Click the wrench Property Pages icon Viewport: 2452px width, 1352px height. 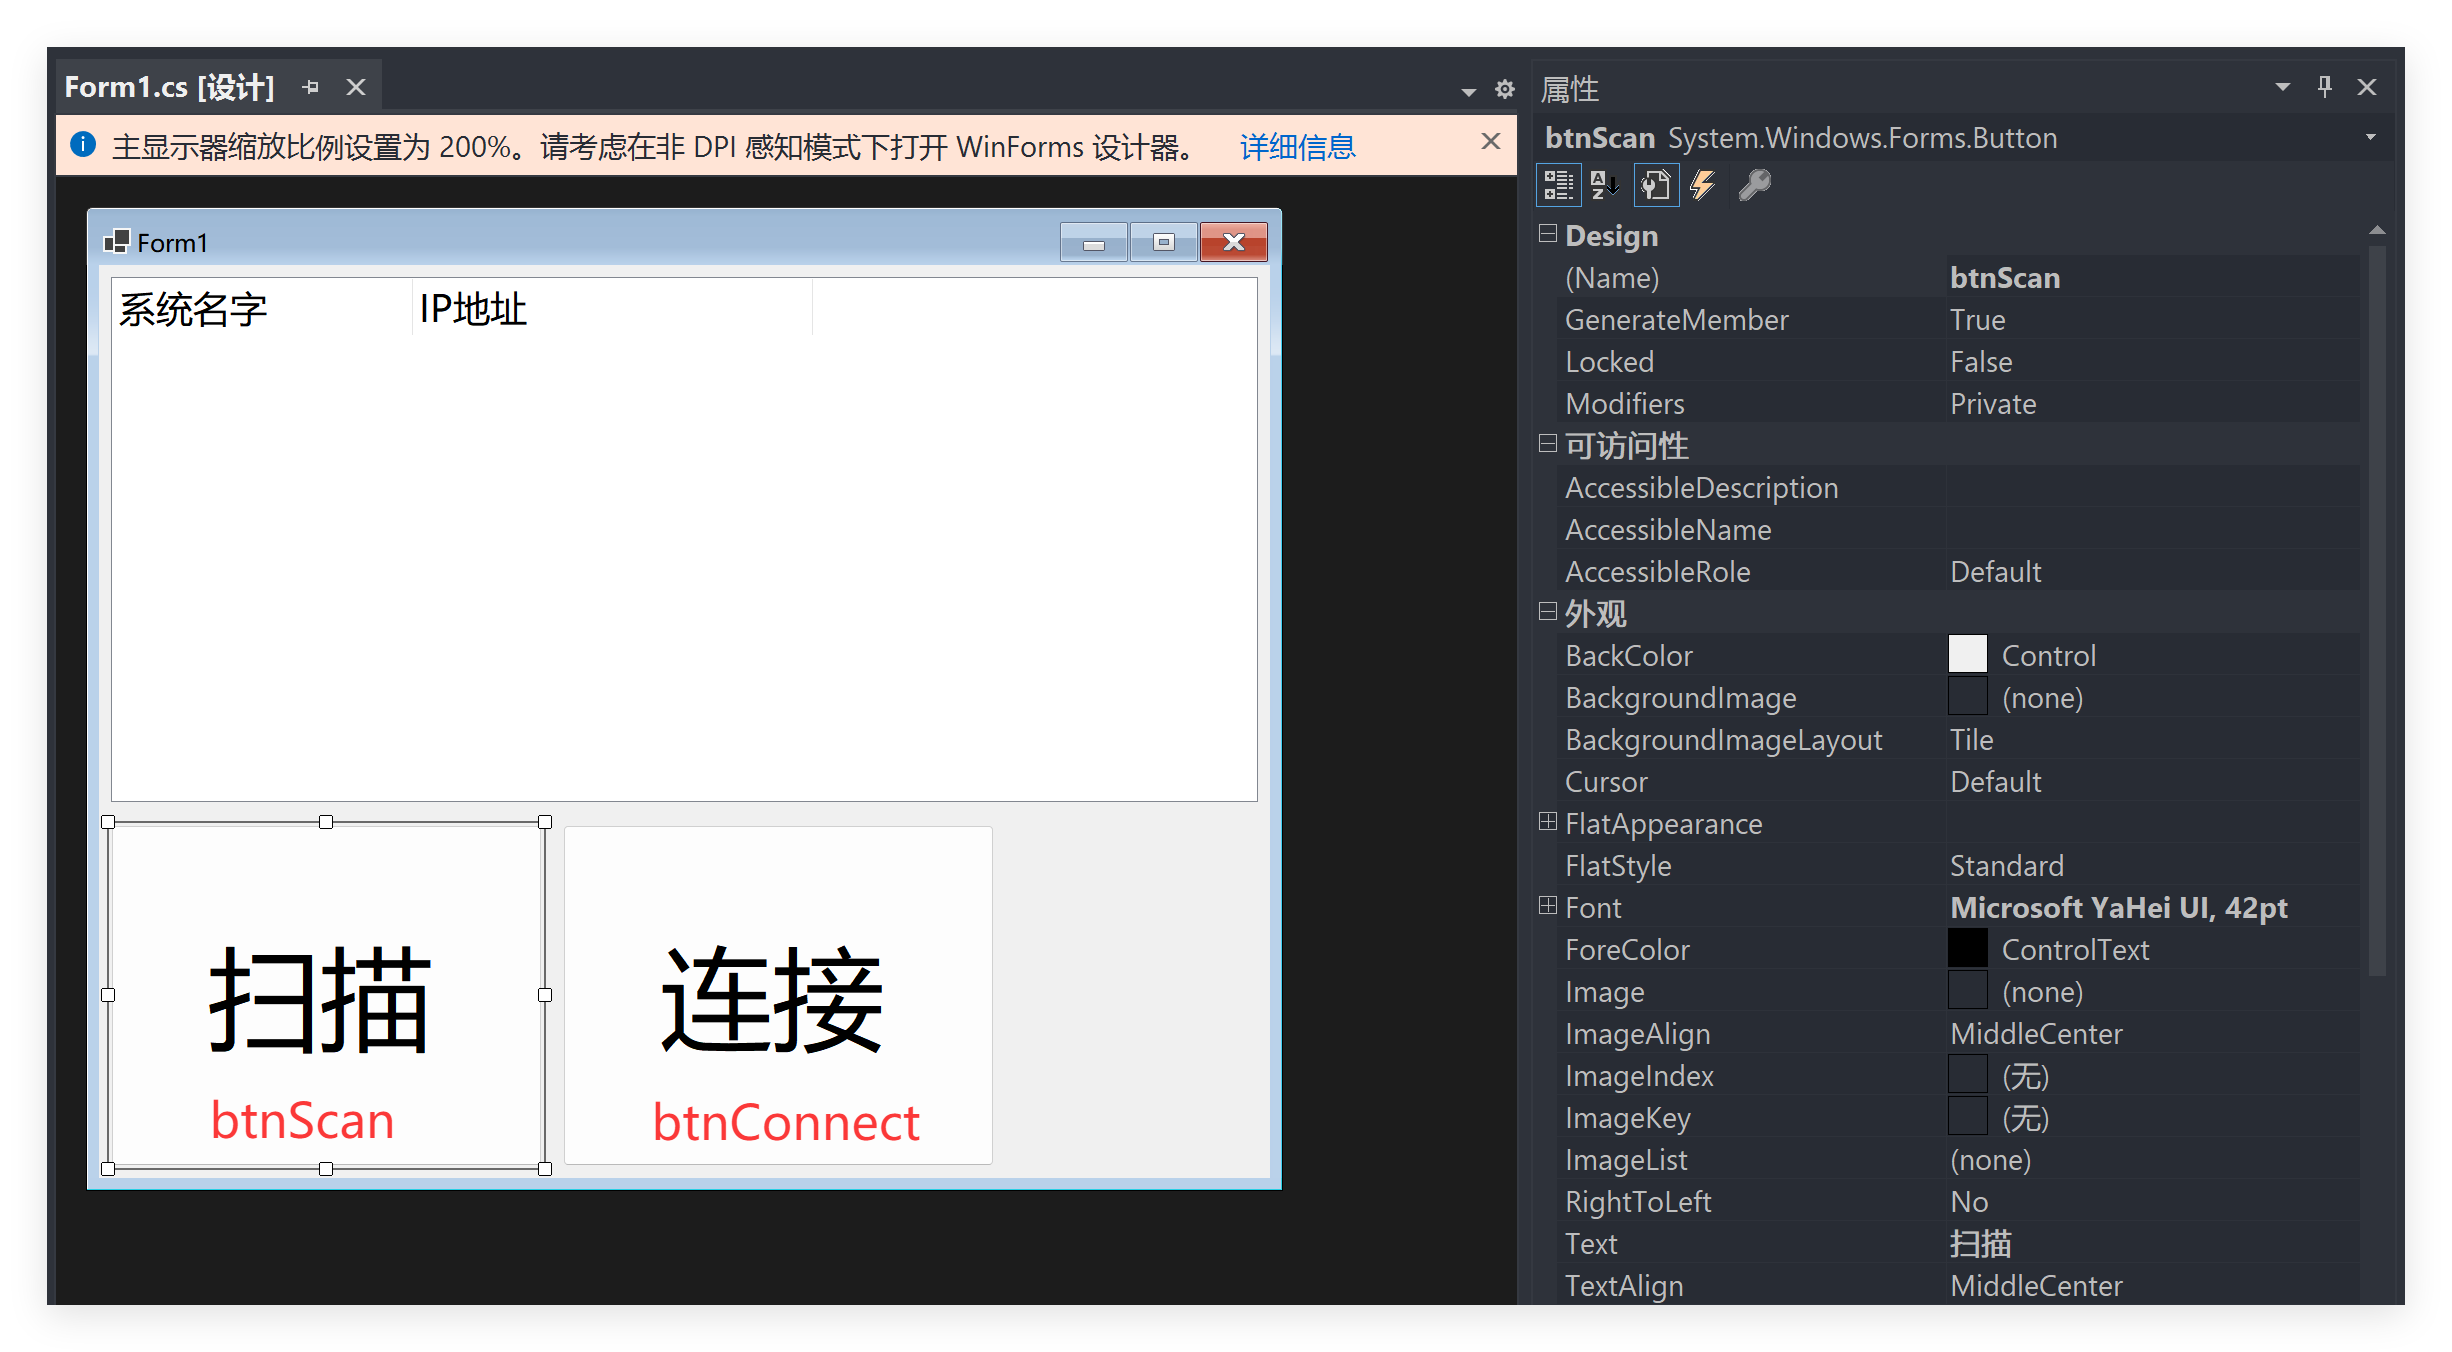[1754, 185]
